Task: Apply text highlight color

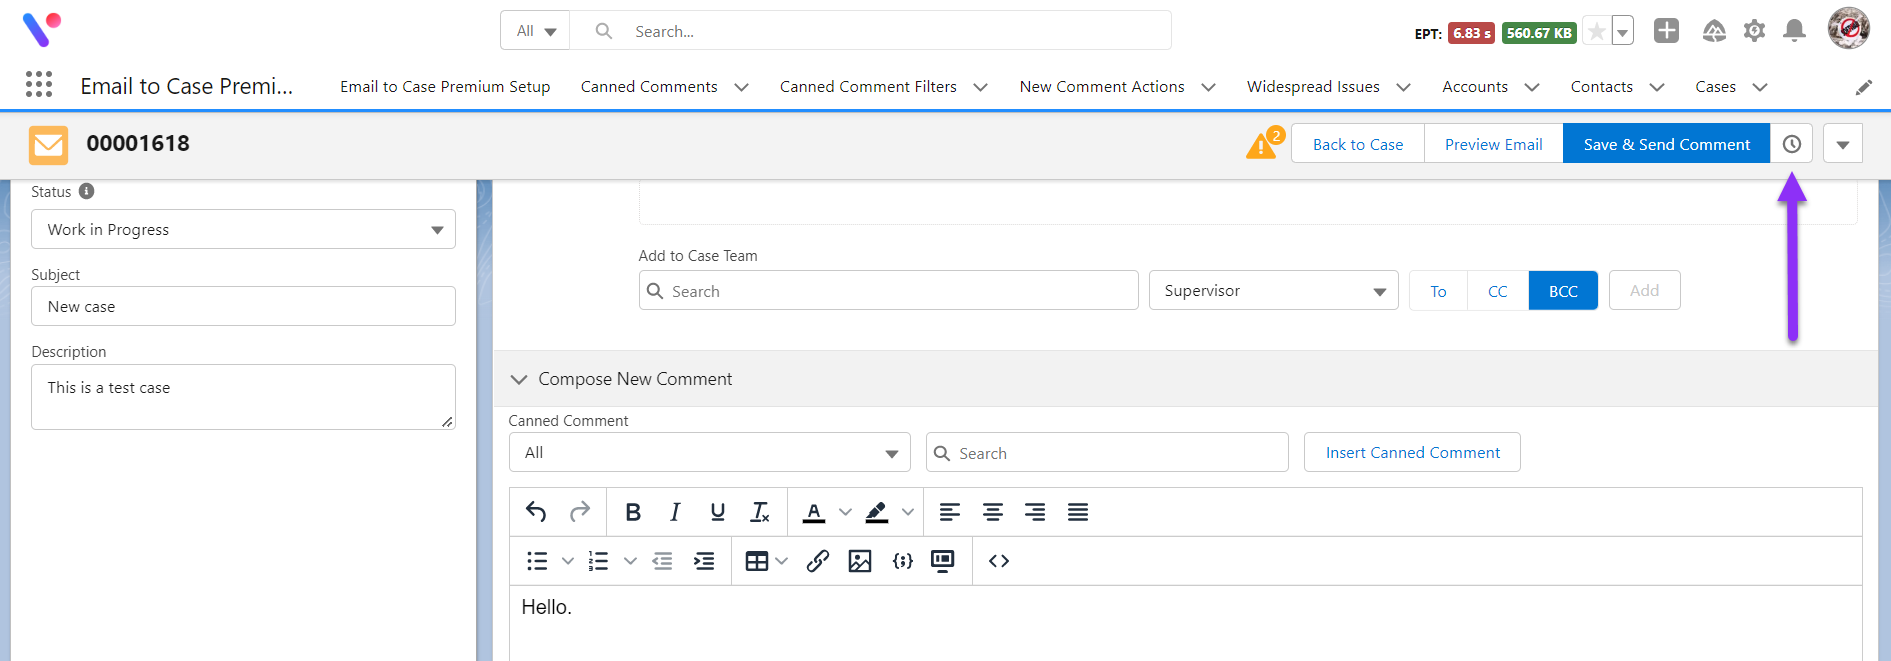Action: pyautogui.click(x=877, y=512)
